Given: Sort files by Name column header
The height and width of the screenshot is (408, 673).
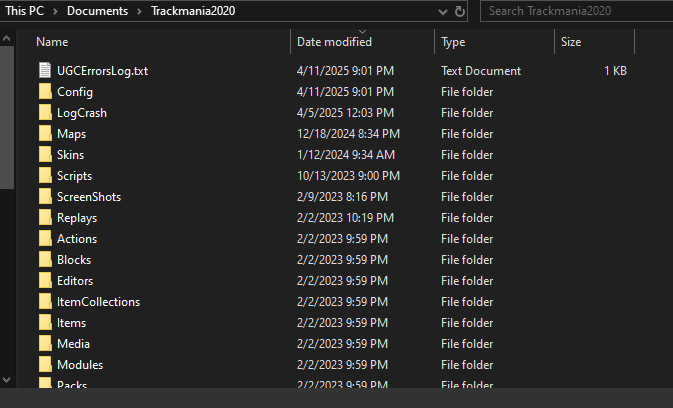Looking at the screenshot, I should tap(52, 42).
